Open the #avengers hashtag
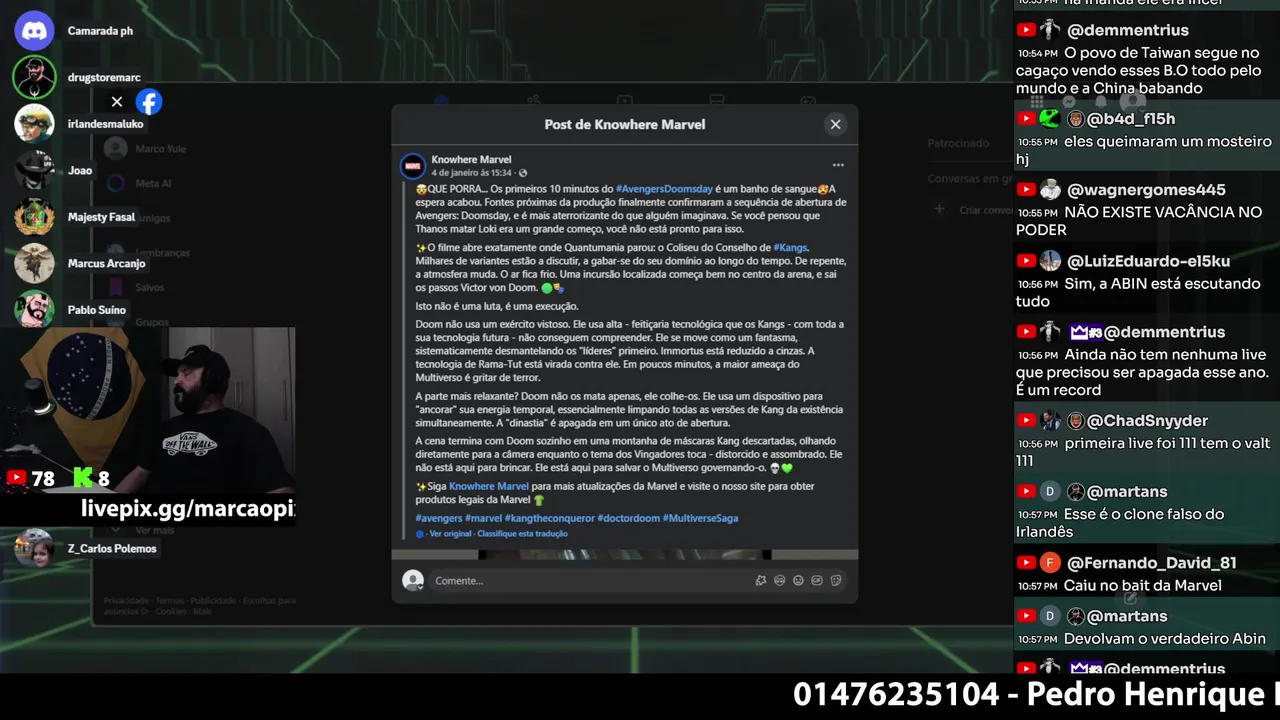1280x720 pixels. pyautogui.click(x=439, y=518)
